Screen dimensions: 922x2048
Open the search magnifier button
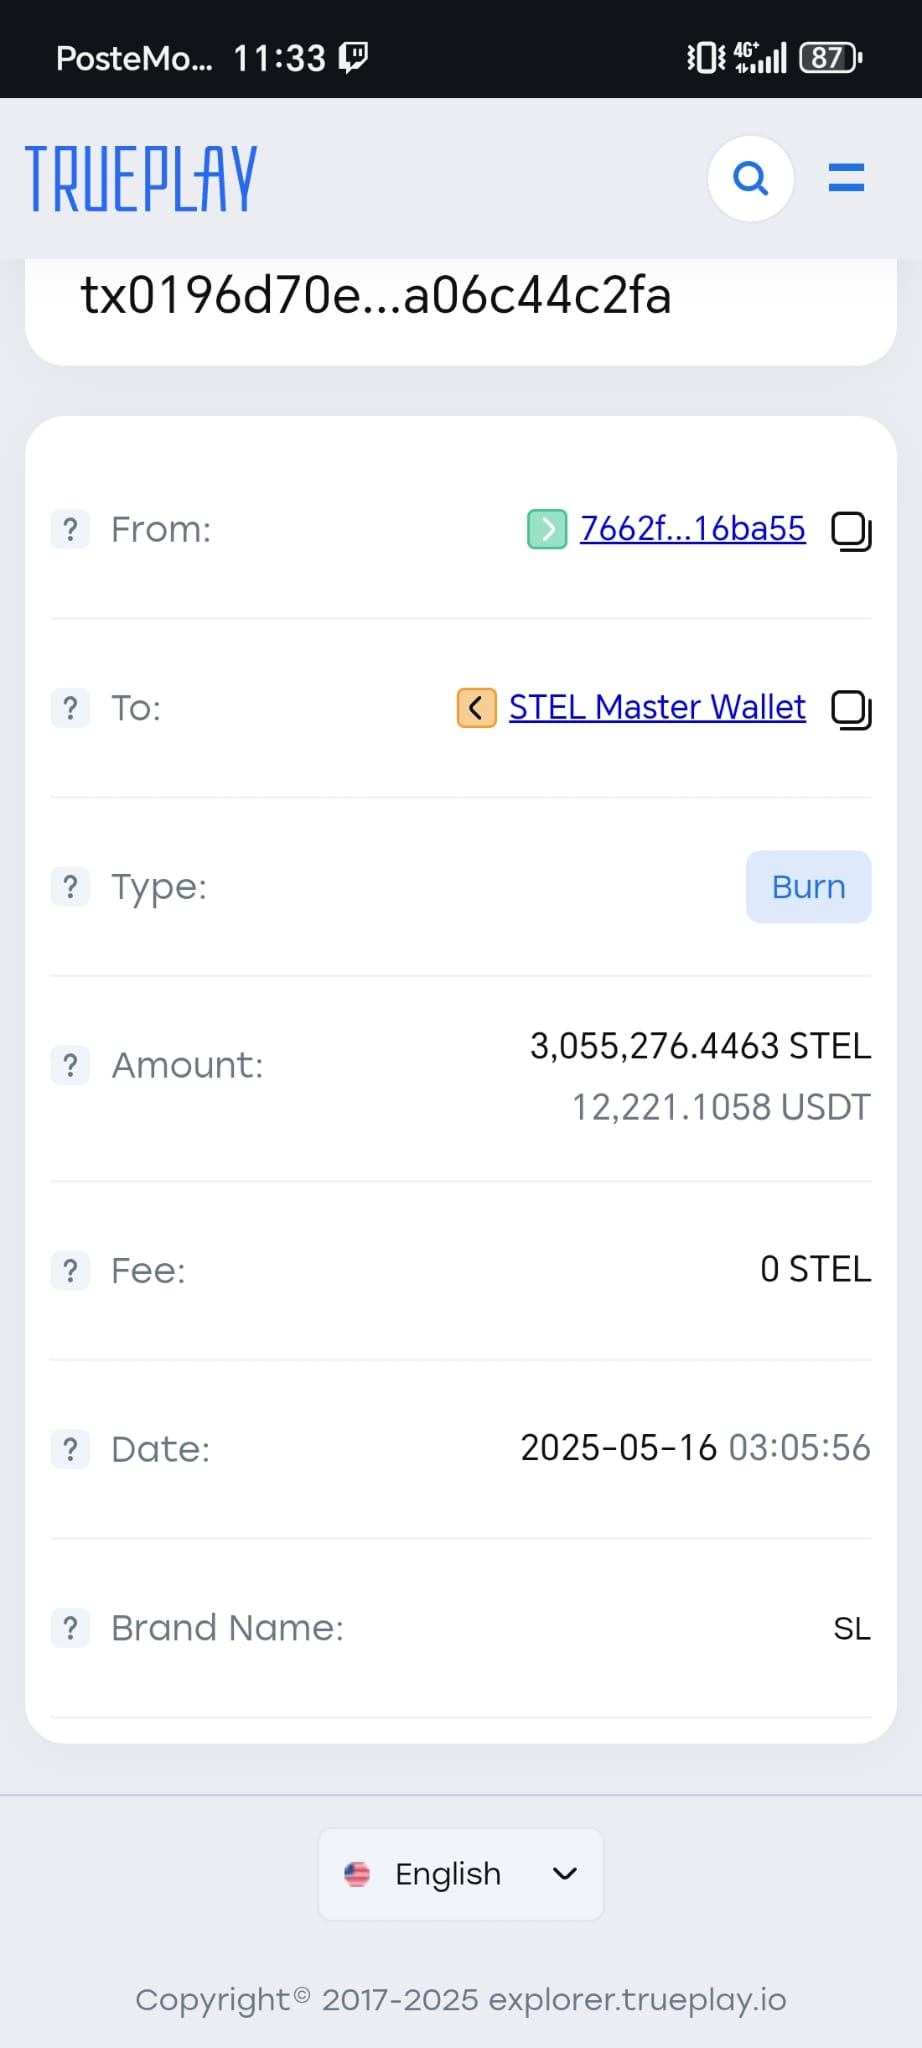(x=750, y=179)
